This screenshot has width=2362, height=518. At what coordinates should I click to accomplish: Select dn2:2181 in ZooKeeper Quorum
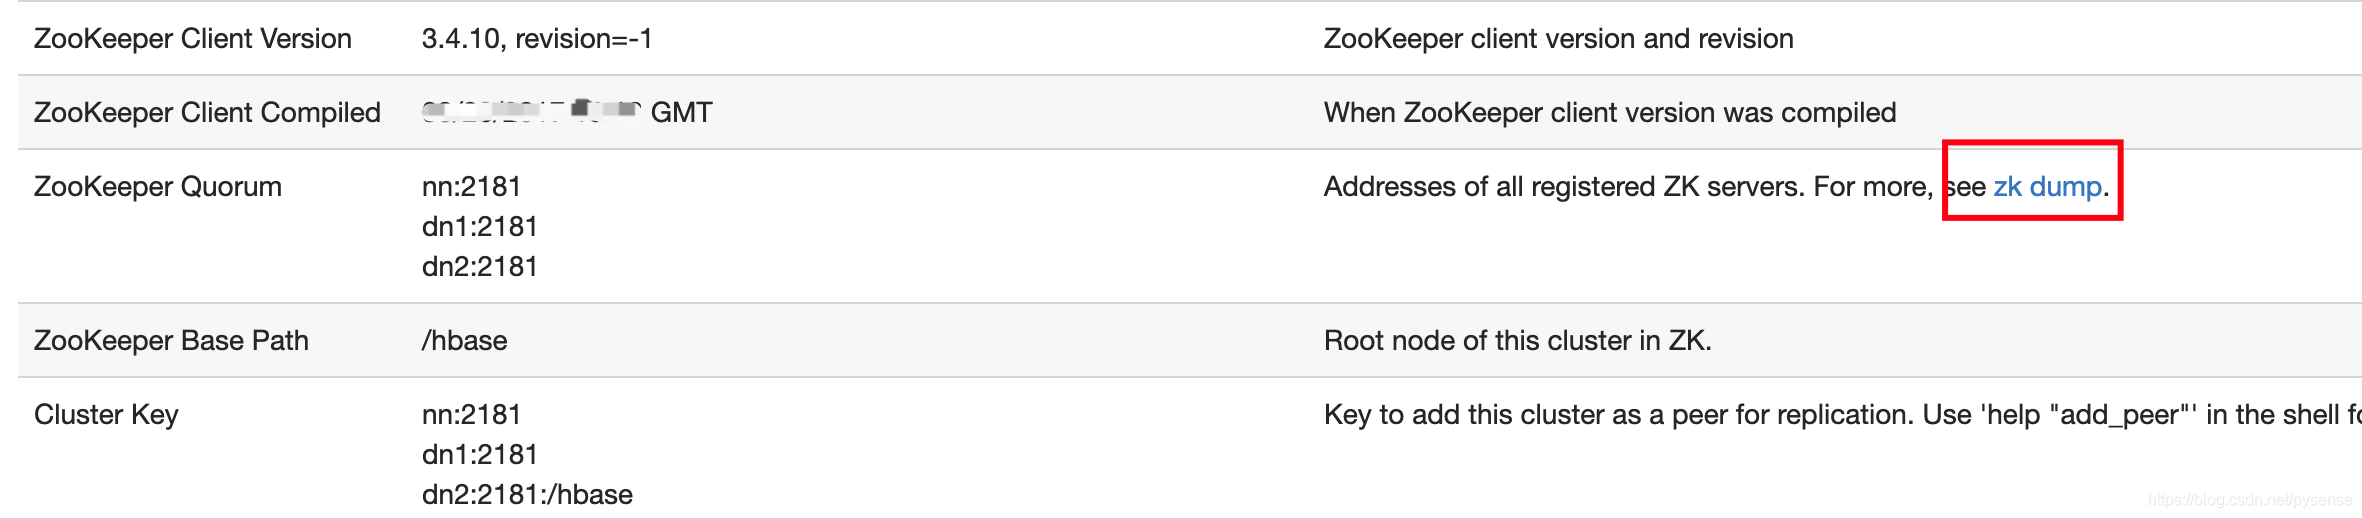(x=480, y=267)
